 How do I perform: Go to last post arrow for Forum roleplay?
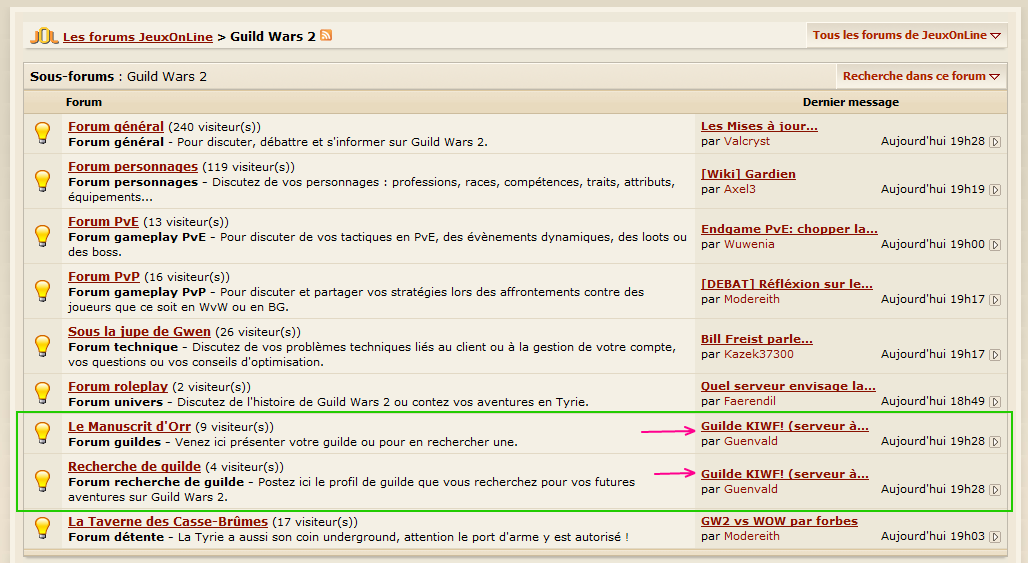[995, 402]
